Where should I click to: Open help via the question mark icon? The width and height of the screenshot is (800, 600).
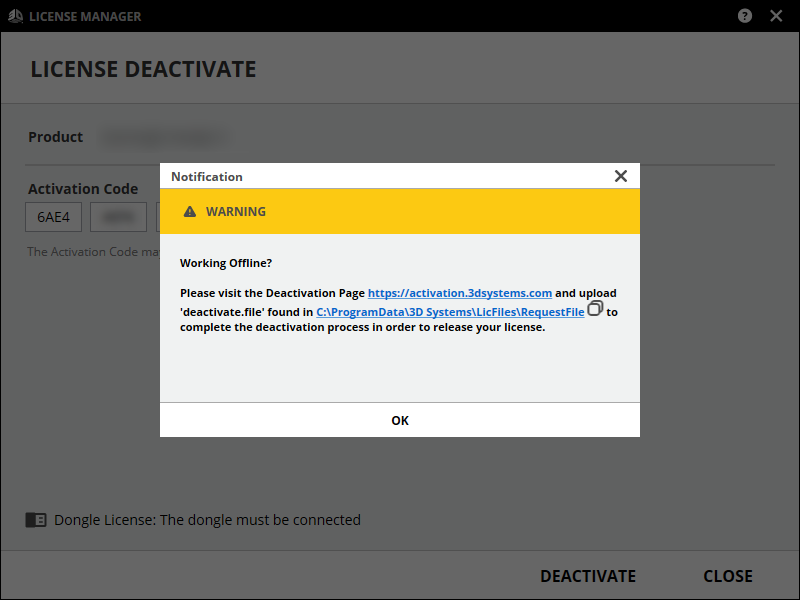[745, 16]
